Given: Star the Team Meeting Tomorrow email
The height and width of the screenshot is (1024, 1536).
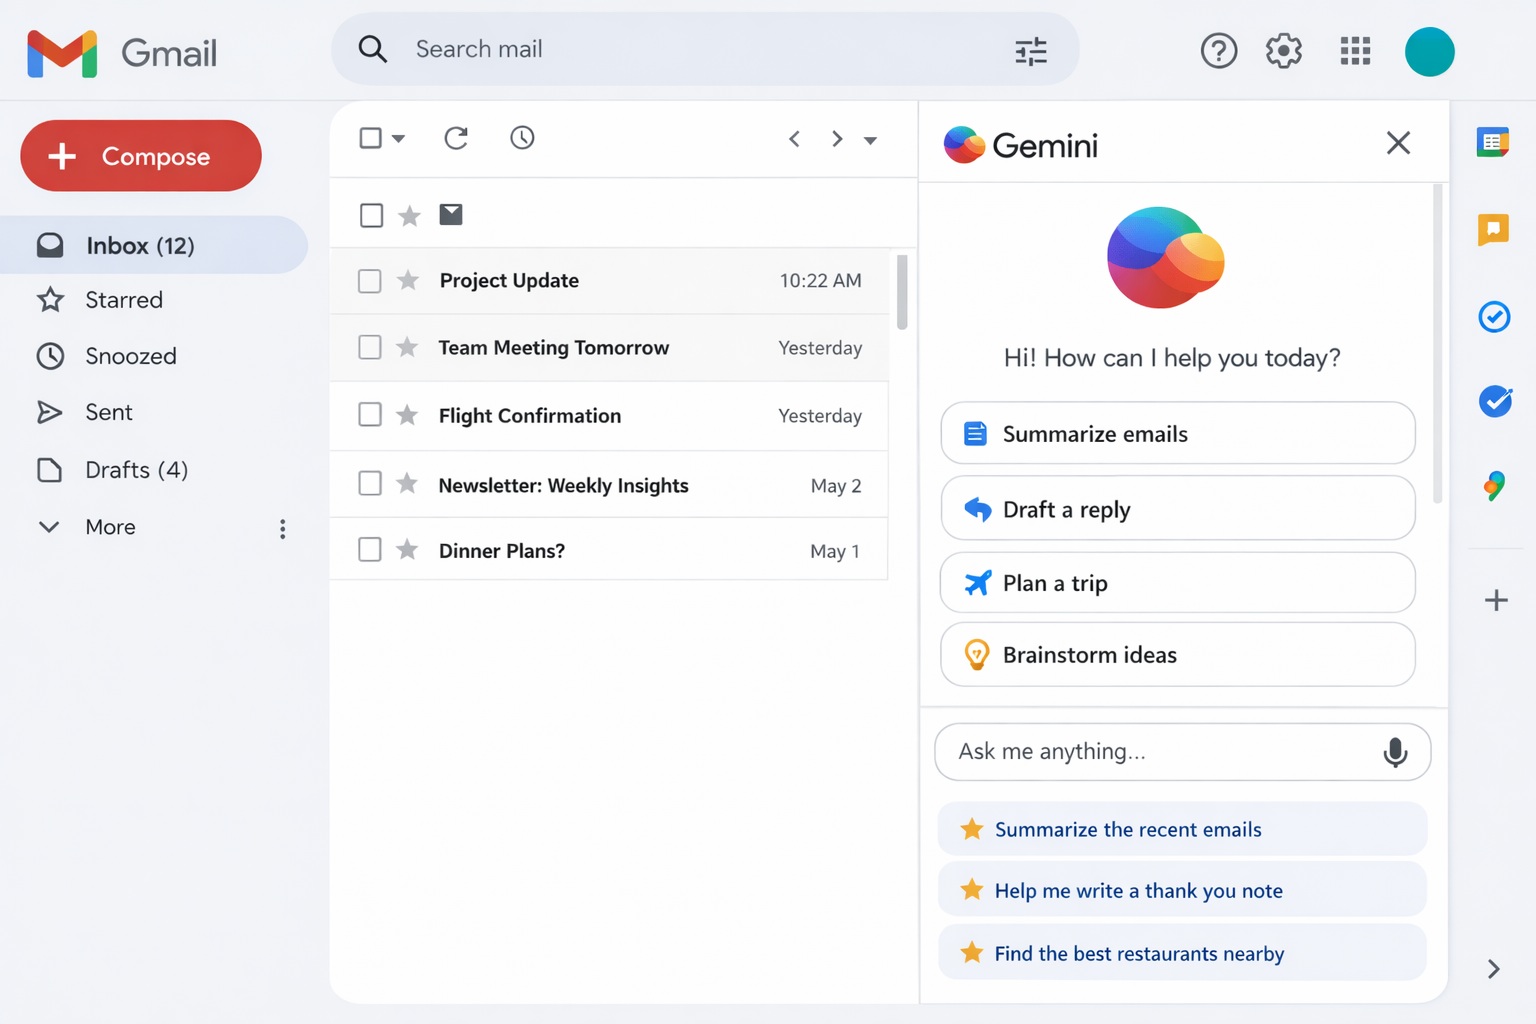Looking at the screenshot, I should tap(407, 347).
